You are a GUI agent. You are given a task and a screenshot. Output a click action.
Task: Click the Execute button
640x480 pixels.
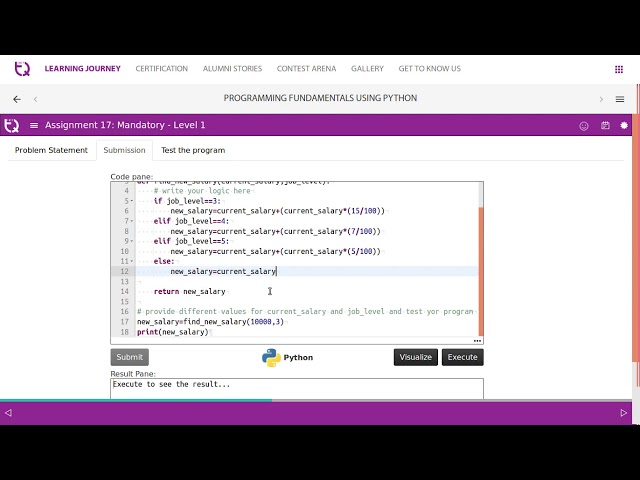462,357
